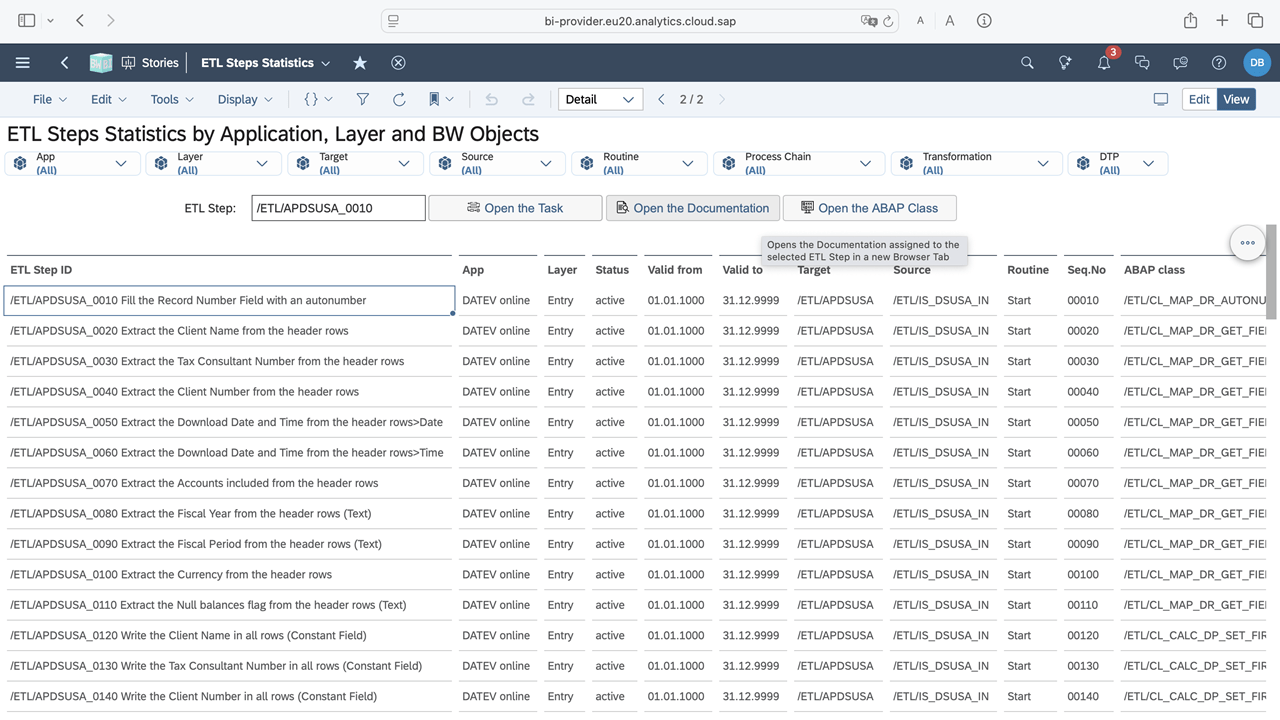
Task: Open the main hamburger menu
Action: point(22,63)
